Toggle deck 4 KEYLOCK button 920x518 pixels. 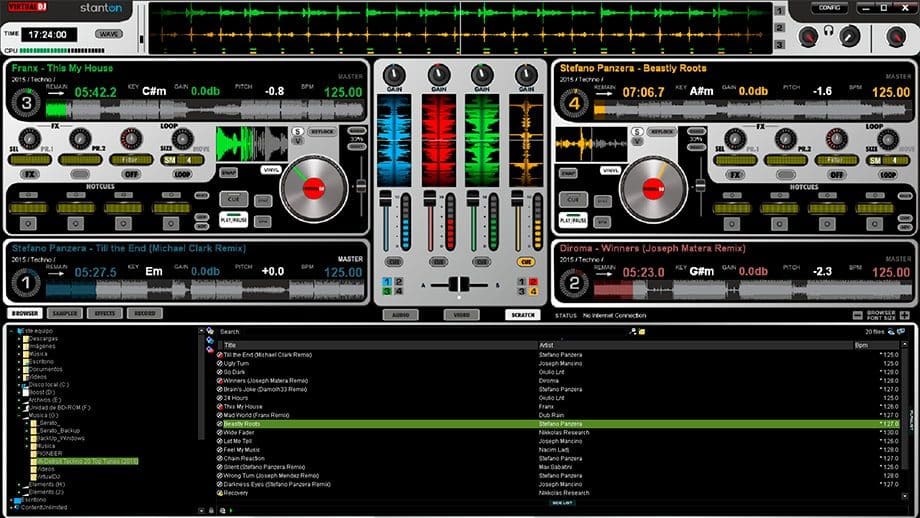[662, 133]
